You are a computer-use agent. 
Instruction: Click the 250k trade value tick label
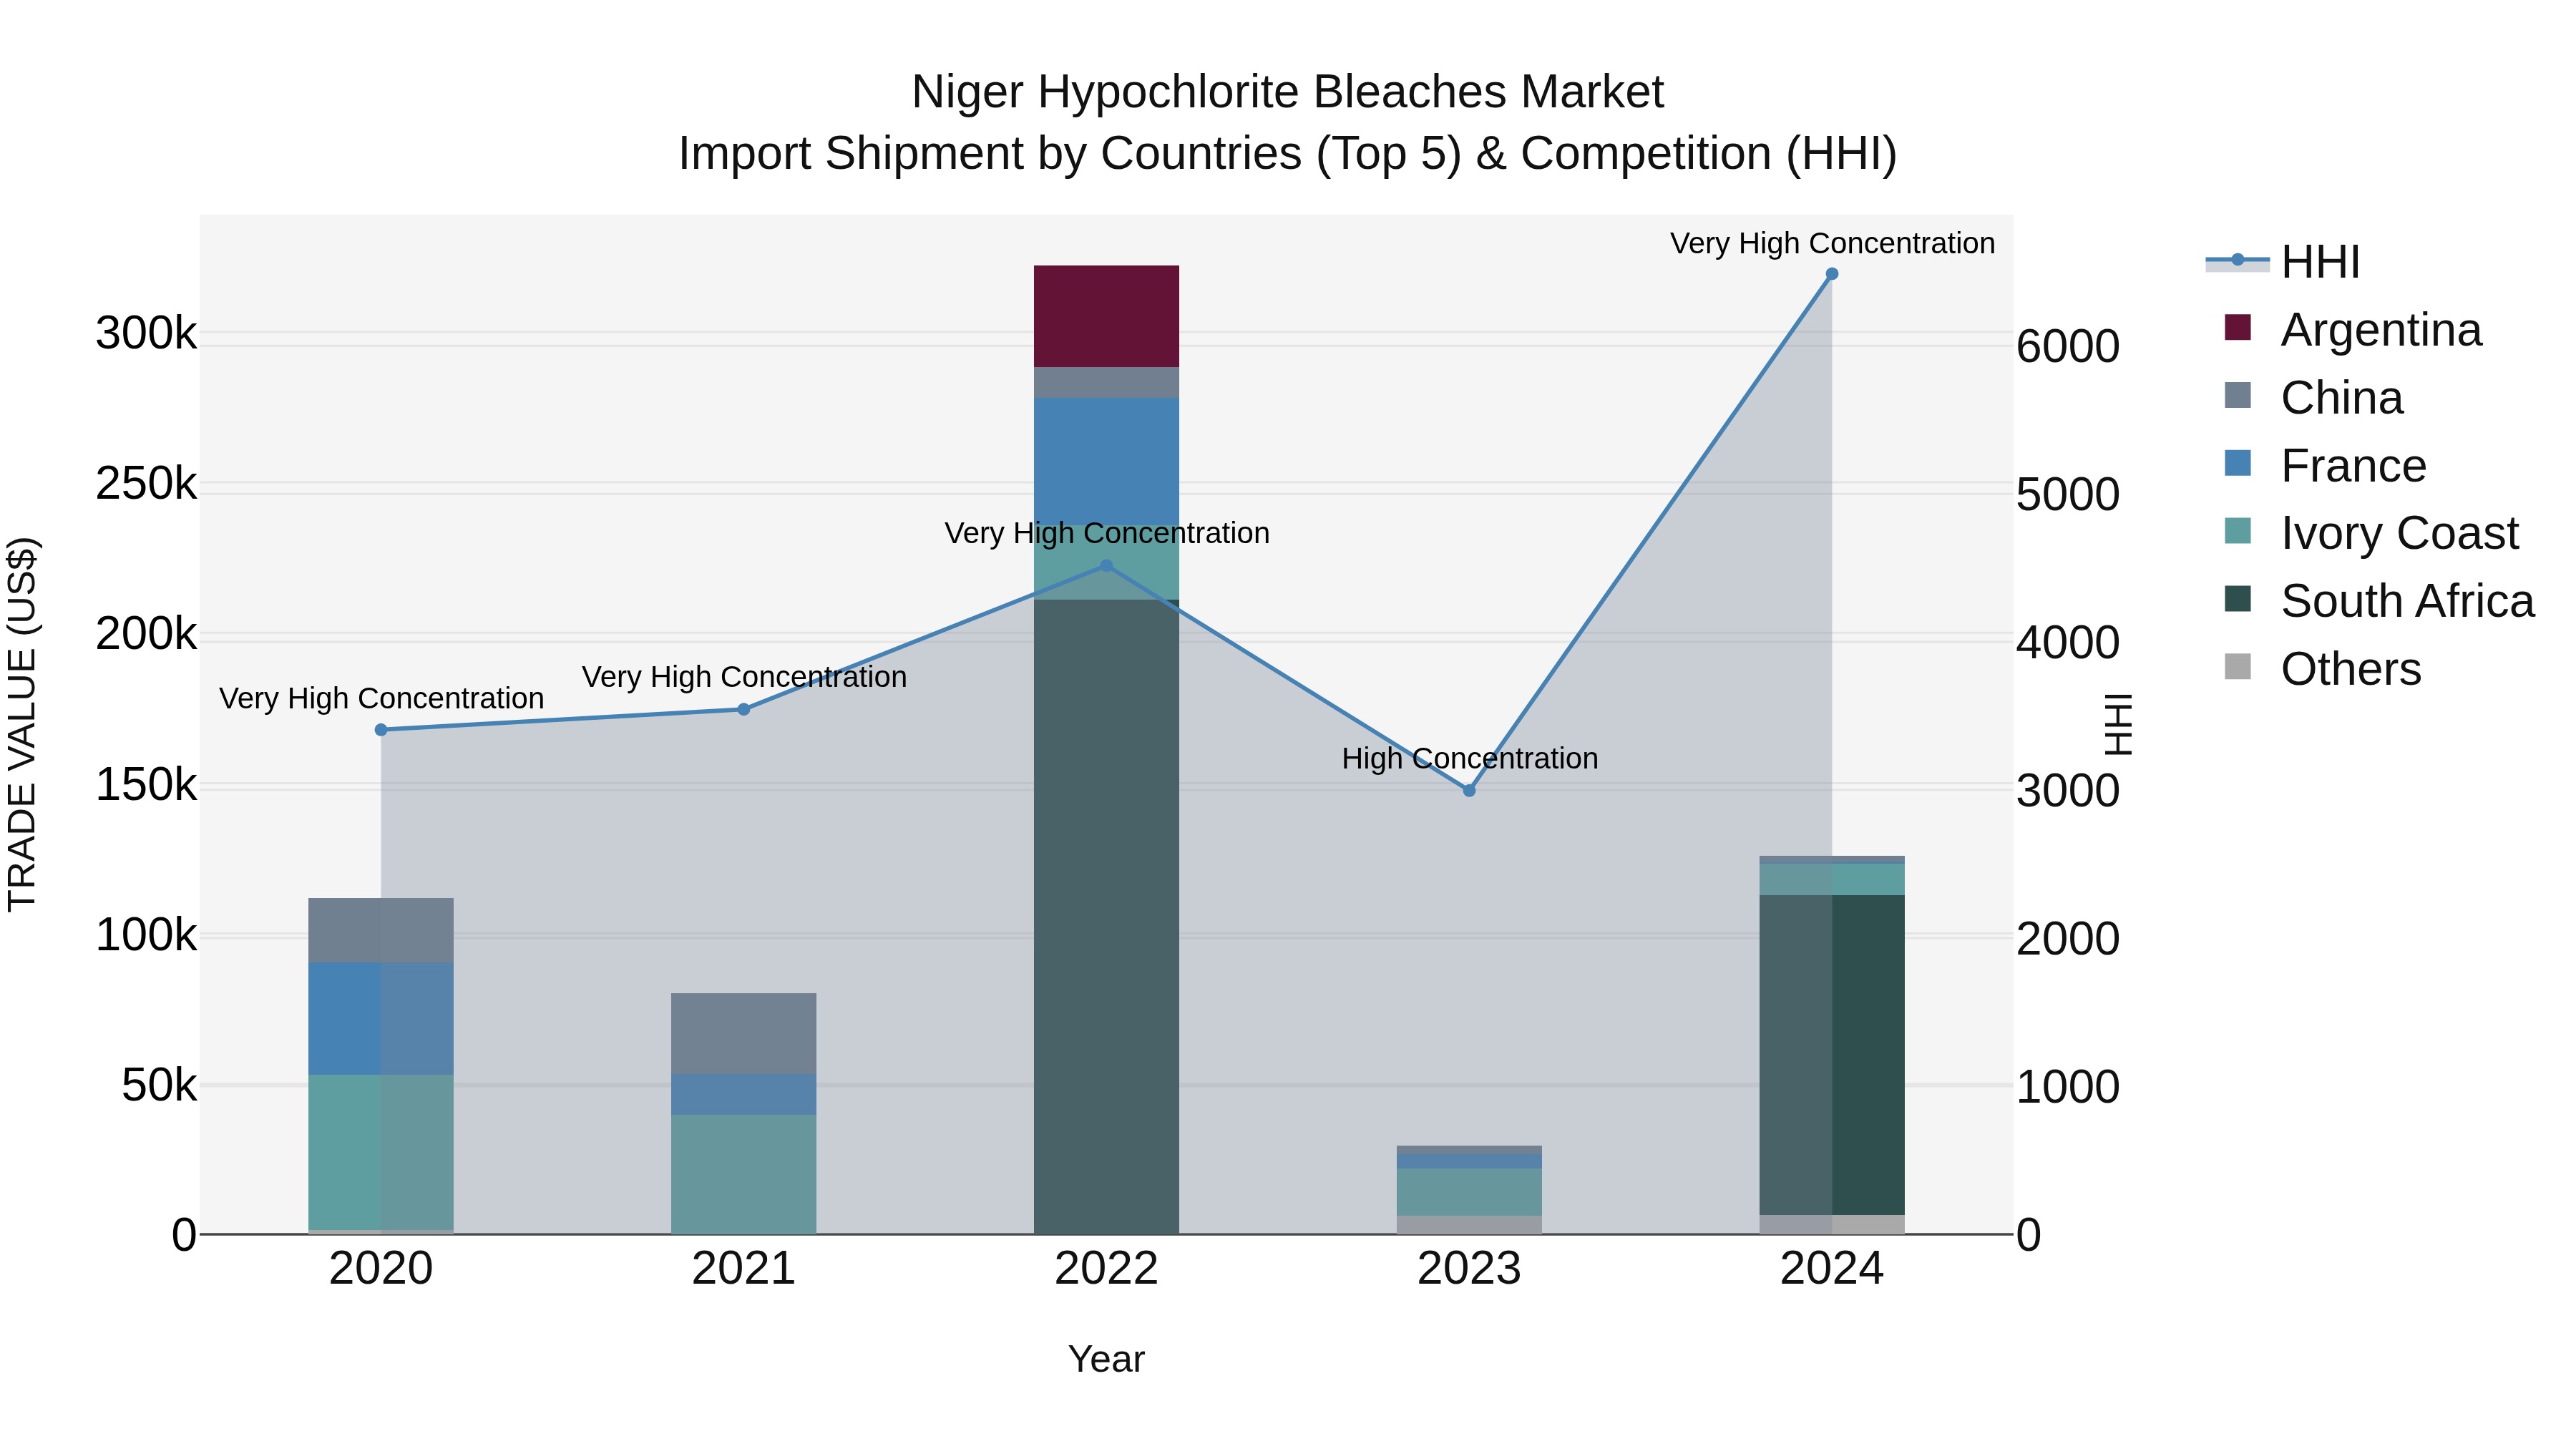click(x=146, y=484)
